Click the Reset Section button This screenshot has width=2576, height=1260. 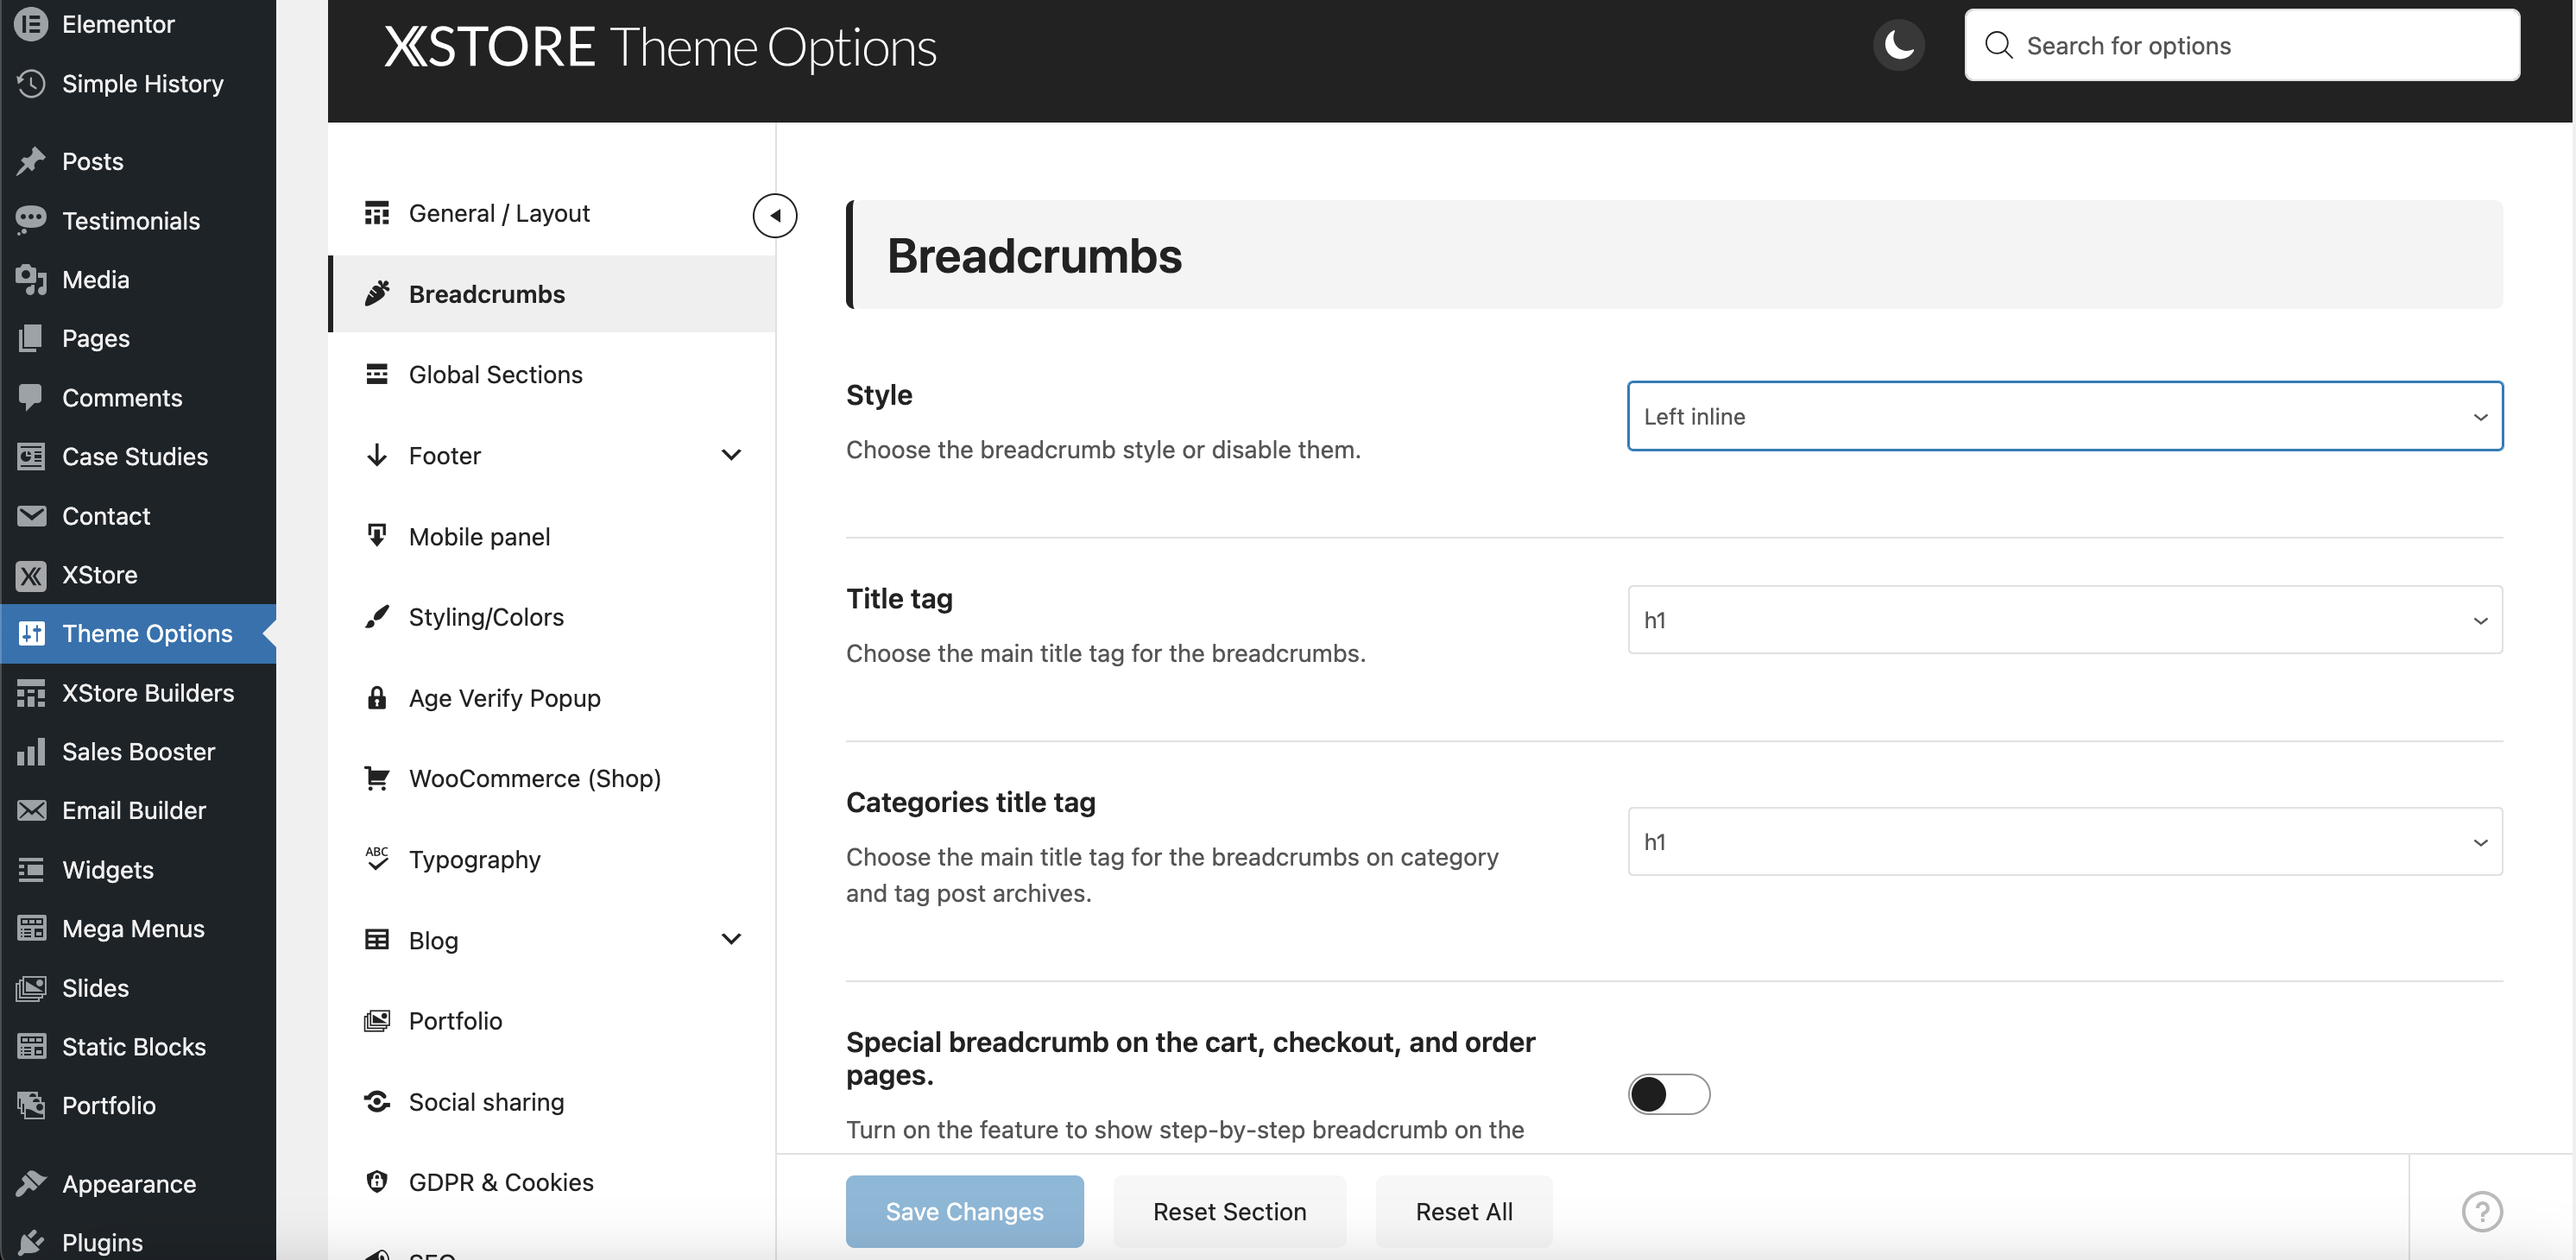point(1229,1211)
